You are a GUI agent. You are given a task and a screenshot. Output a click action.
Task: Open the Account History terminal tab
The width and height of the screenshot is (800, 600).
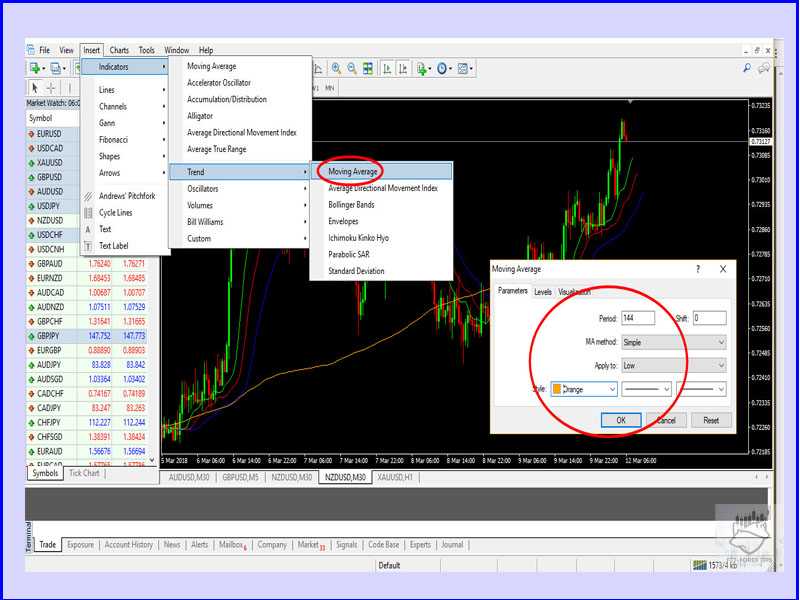pyautogui.click(x=129, y=545)
